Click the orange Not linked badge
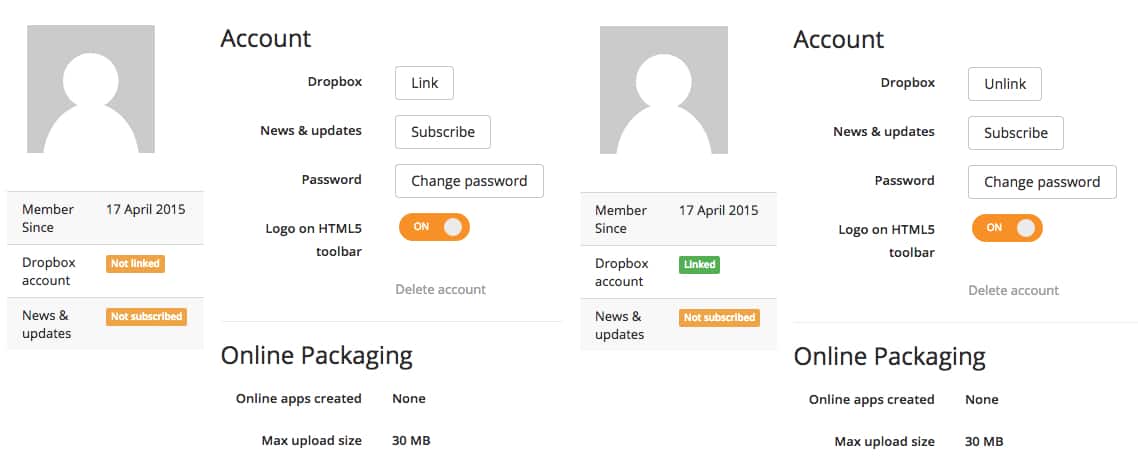Image resolution: width=1138 pixels, height=464 pixels. pos(135,264)
